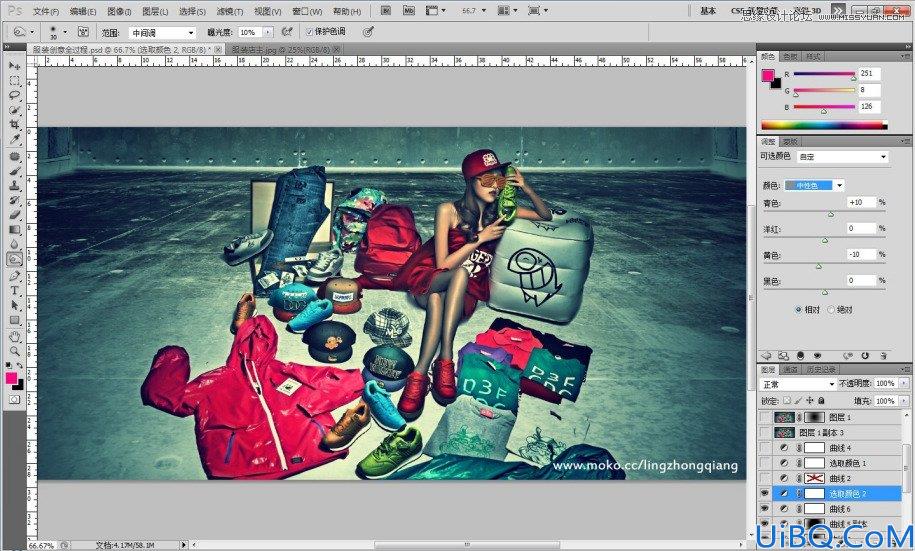Switch to the 服装吉士.jpg document tab
The image size is (915, 551).
(x=282, y=50)
